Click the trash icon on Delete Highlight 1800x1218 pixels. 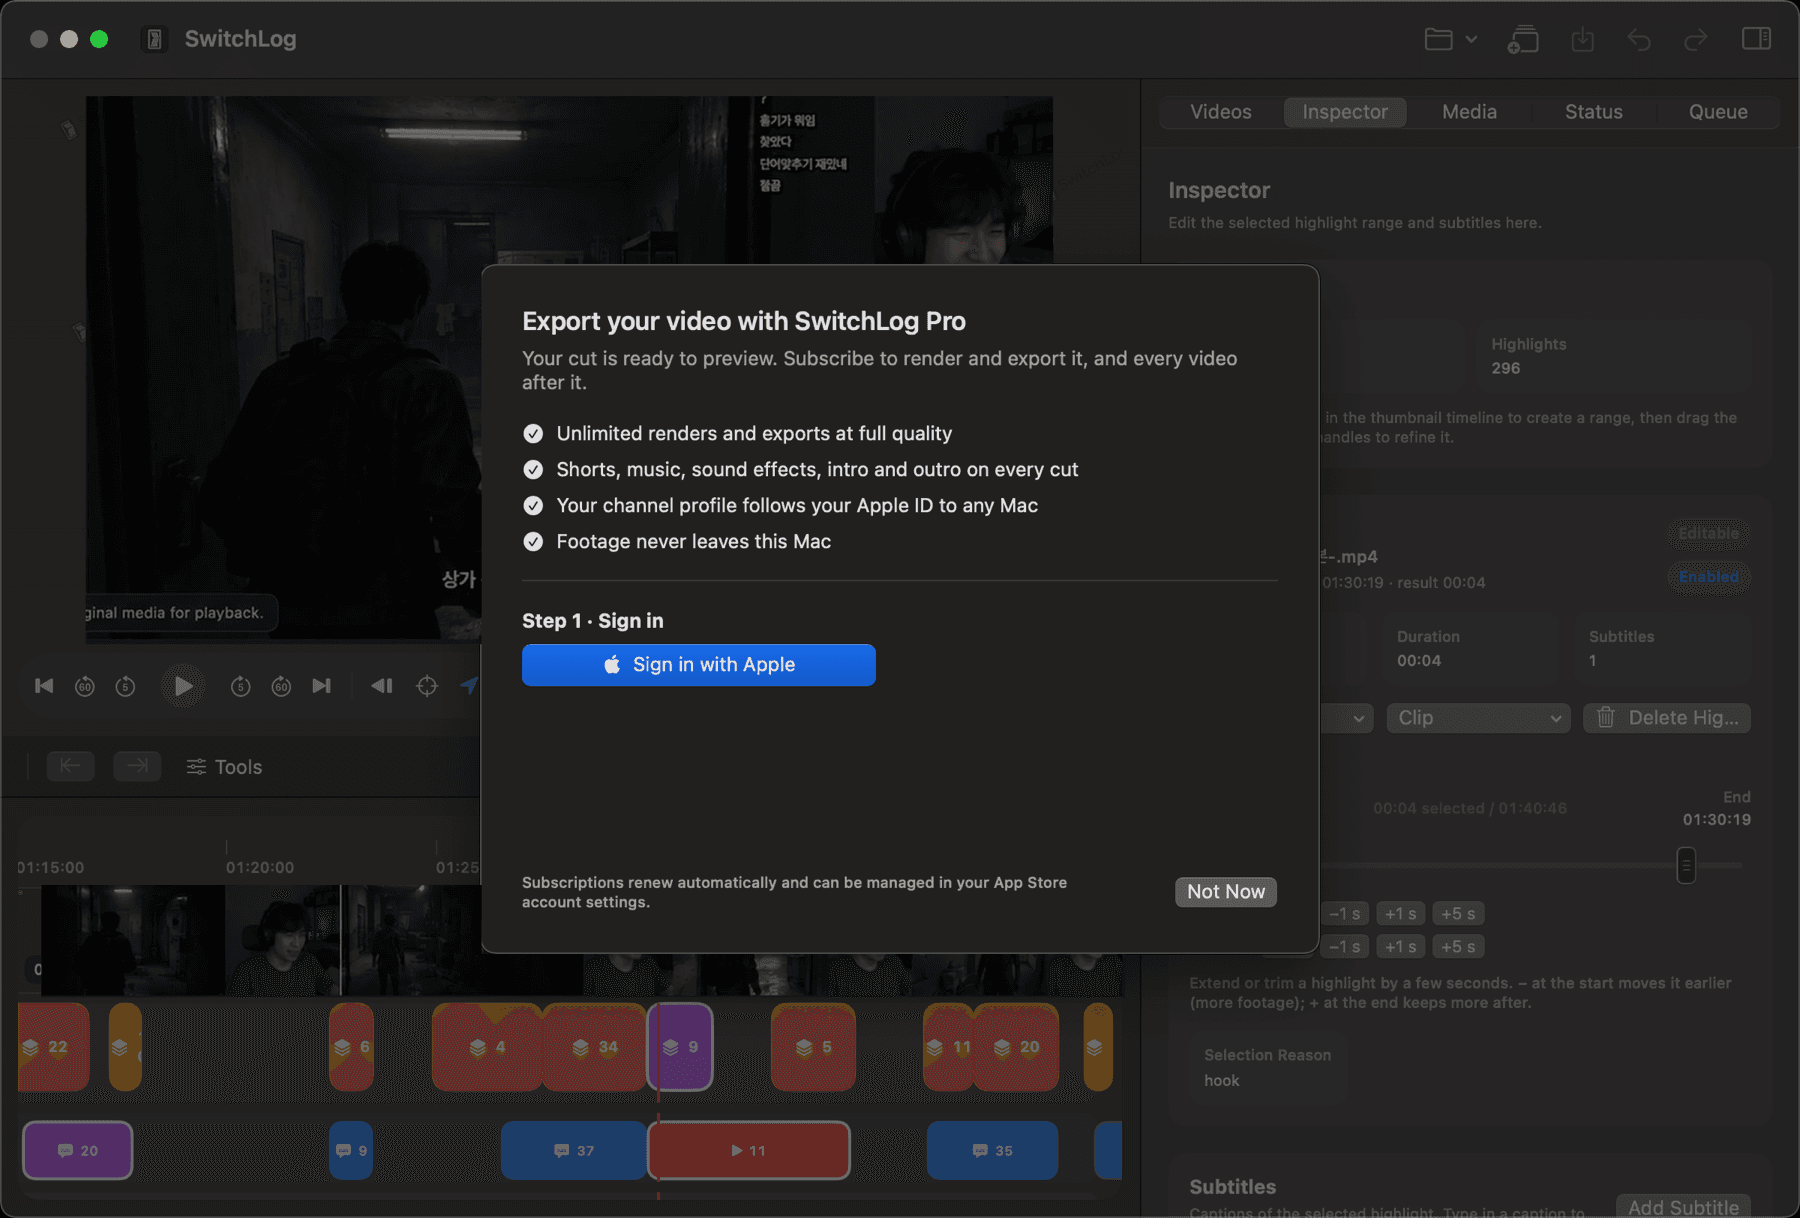point(1605,717)
